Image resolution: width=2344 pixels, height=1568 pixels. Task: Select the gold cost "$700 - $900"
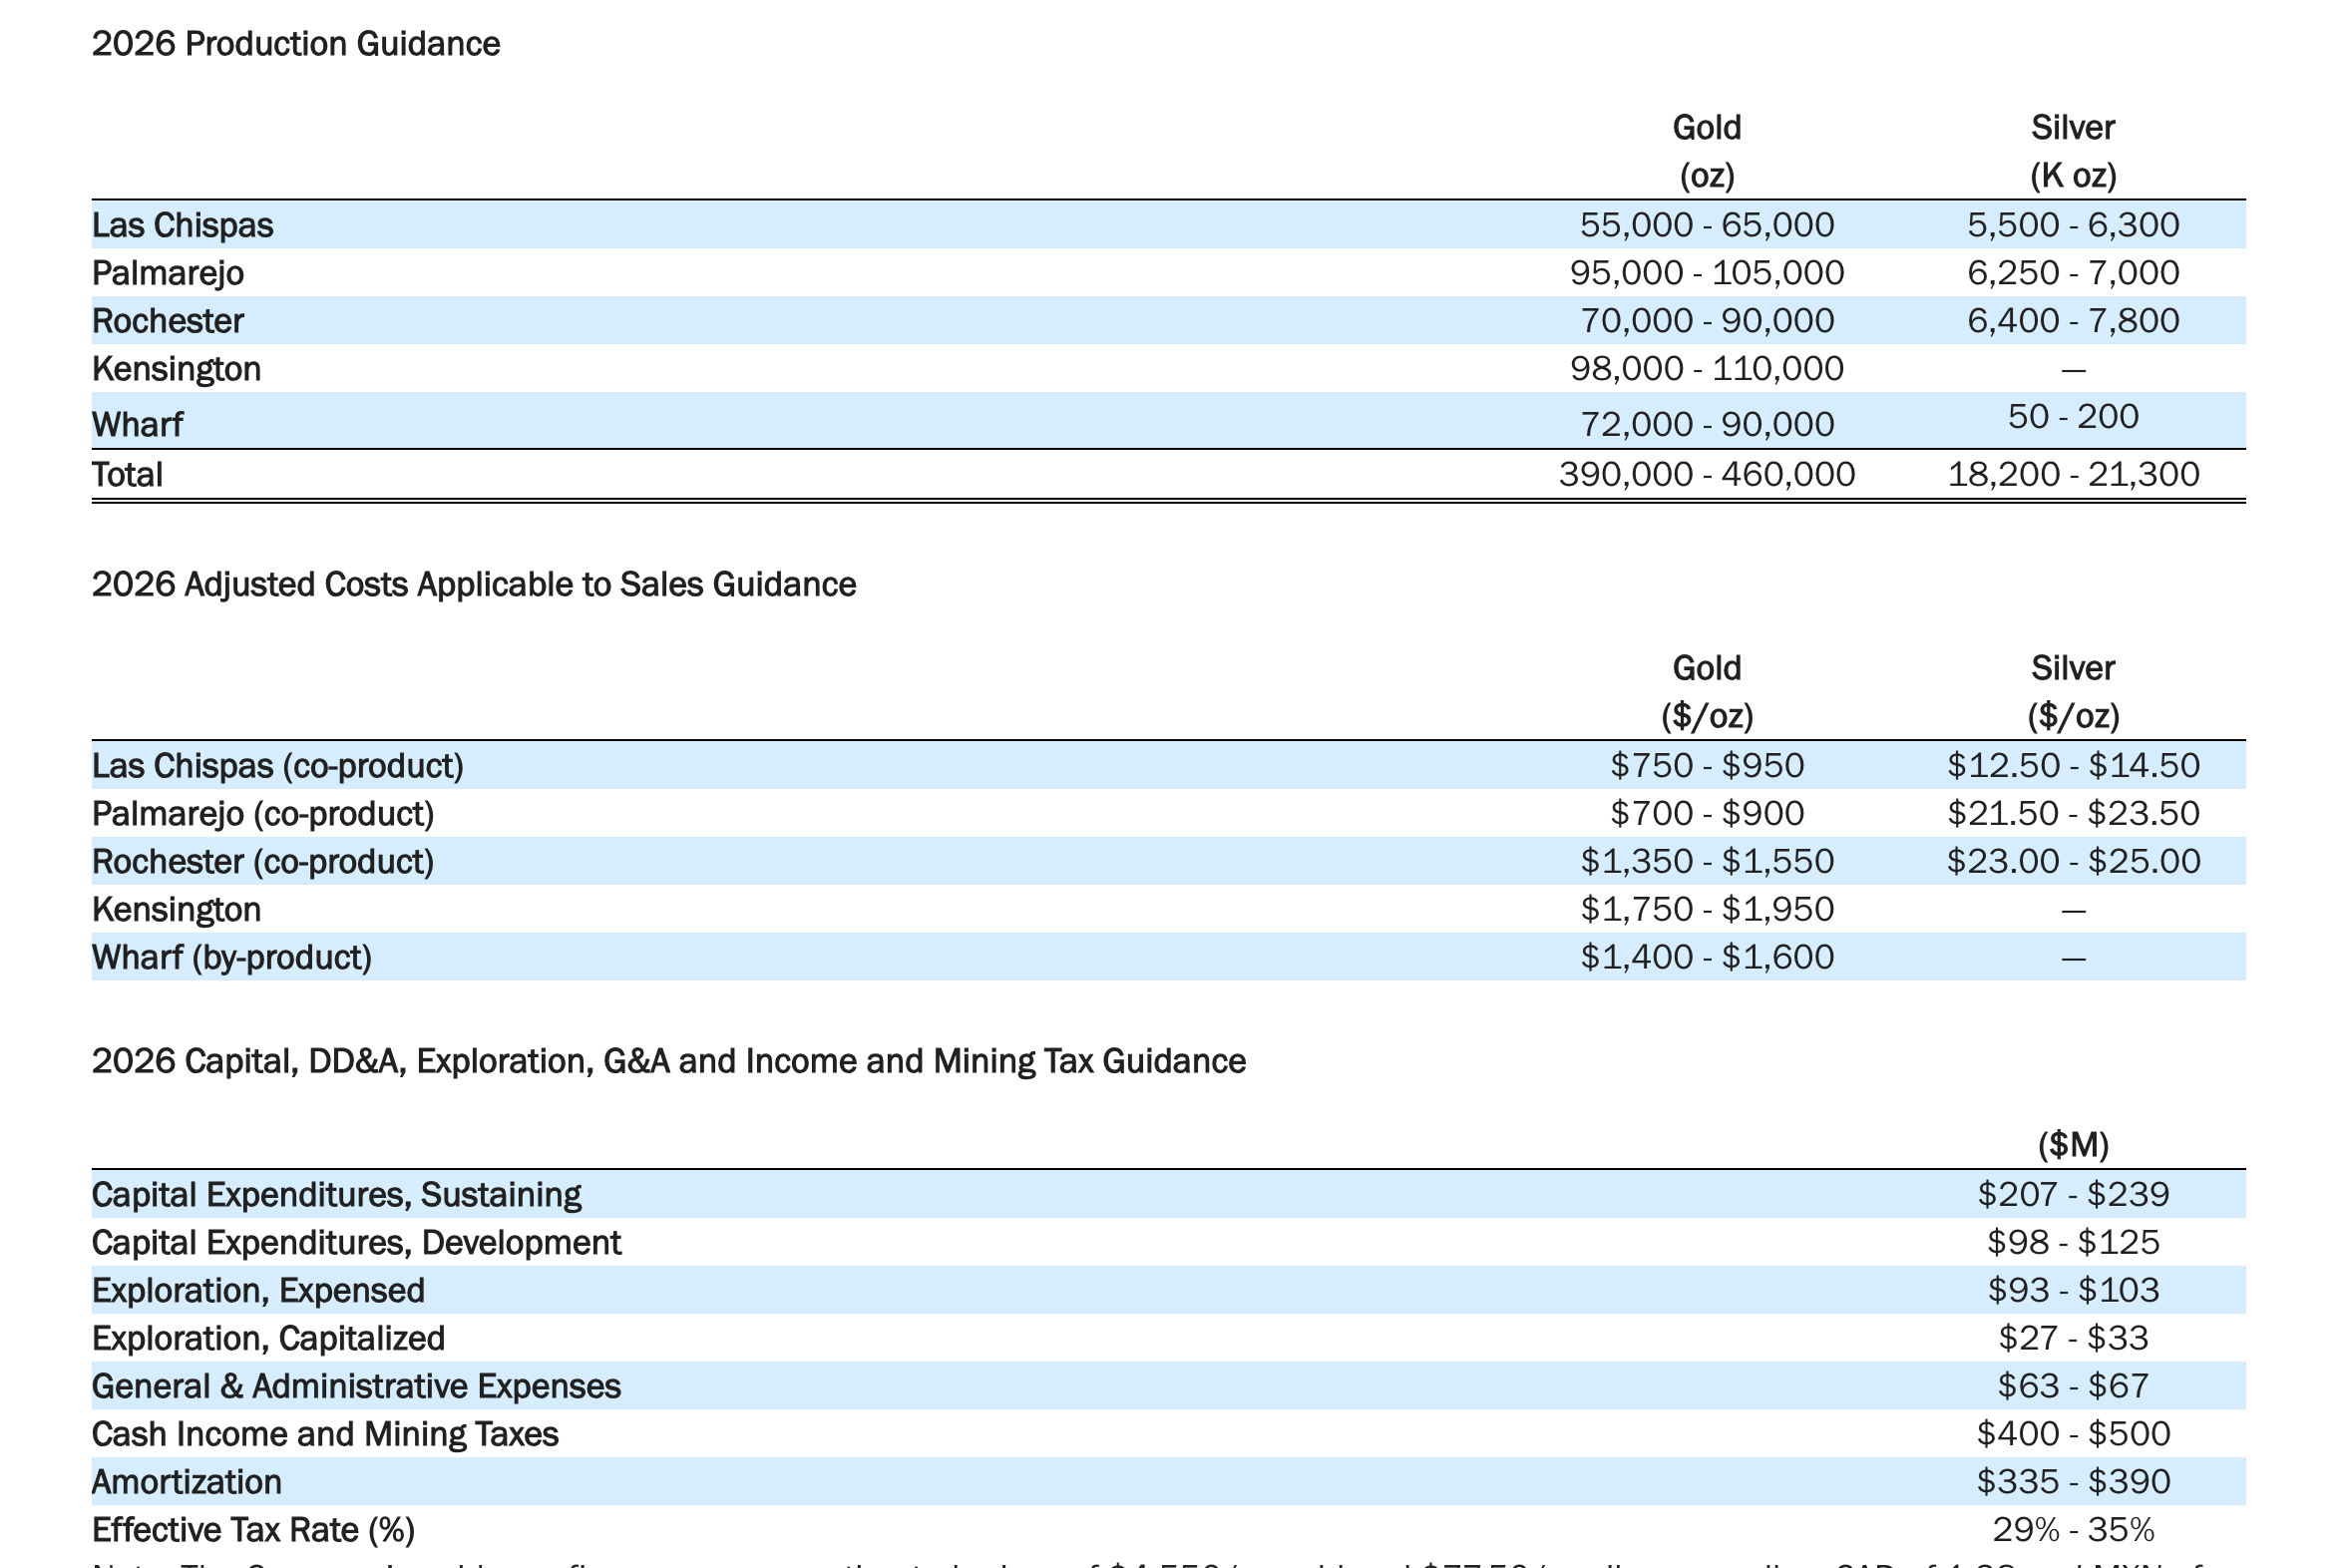click(x=1707, y=814)
